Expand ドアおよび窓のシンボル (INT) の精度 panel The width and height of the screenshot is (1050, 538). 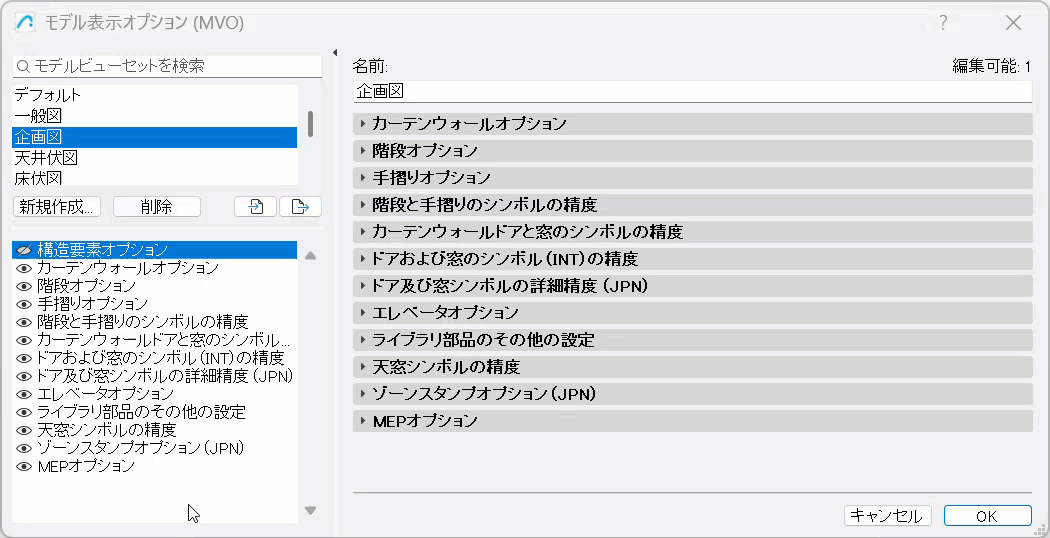pyautogui.click(x=692, y=259)
